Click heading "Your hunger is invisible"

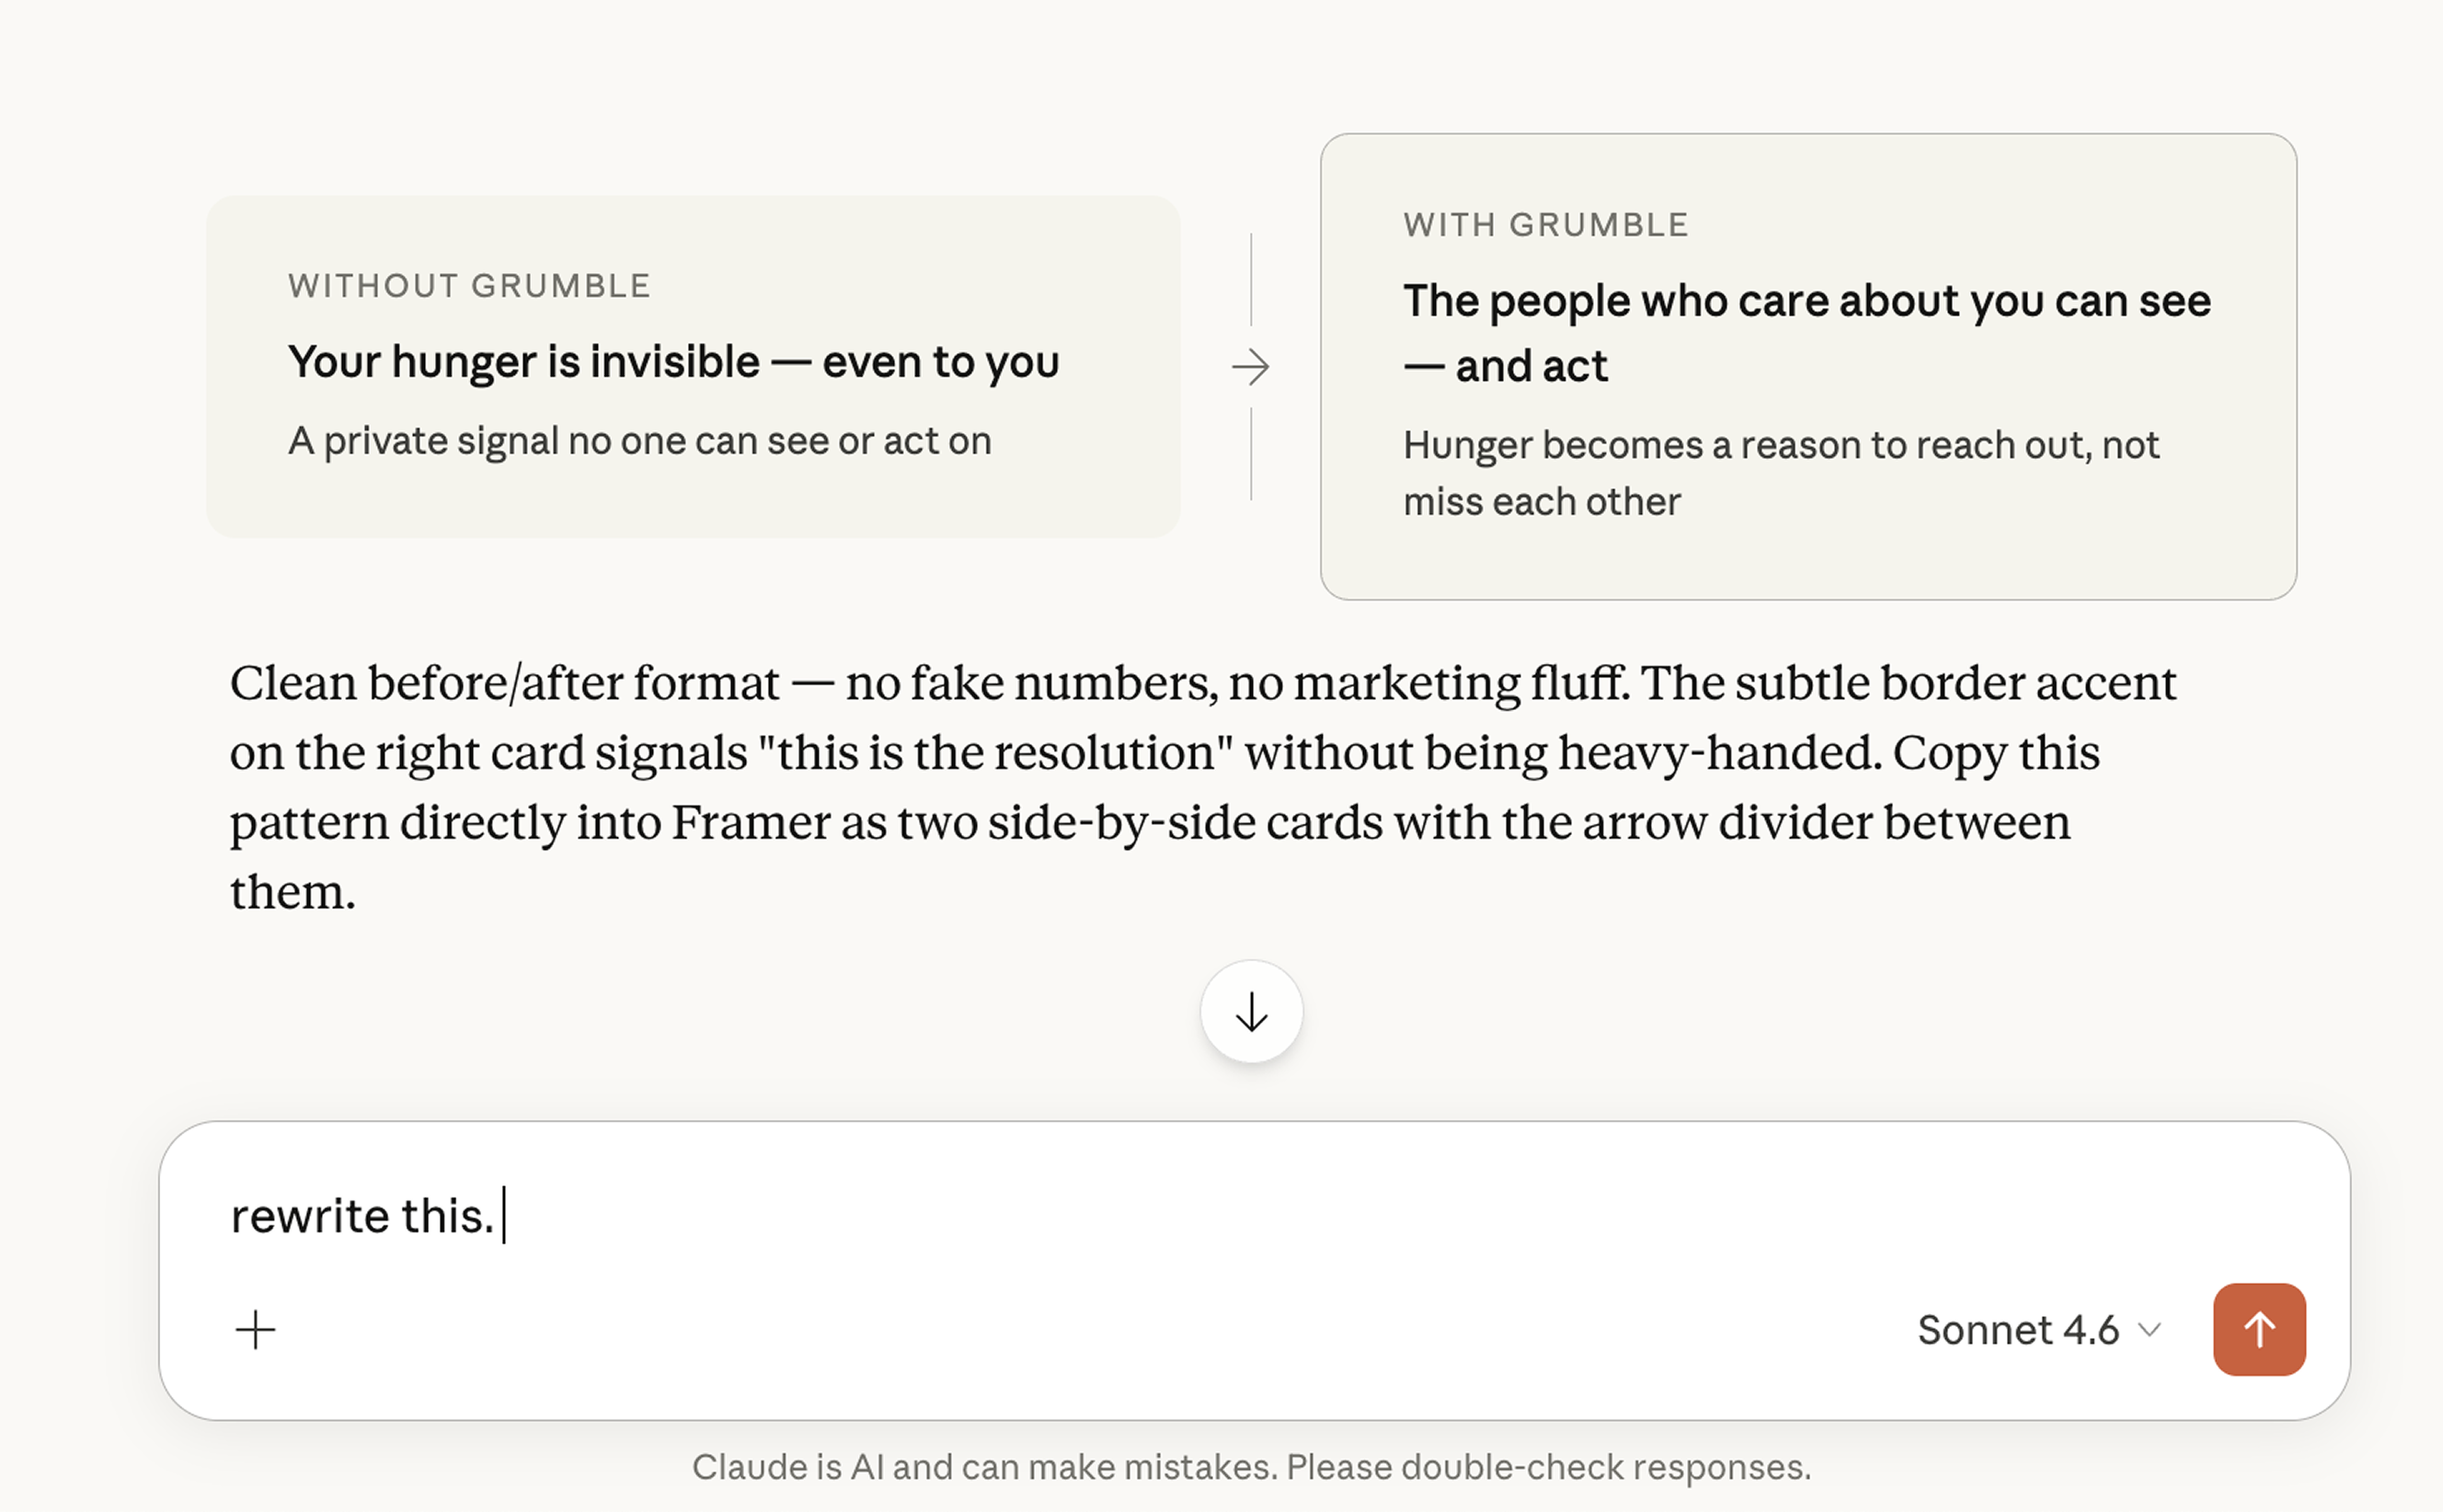click(x=524, y=362)
